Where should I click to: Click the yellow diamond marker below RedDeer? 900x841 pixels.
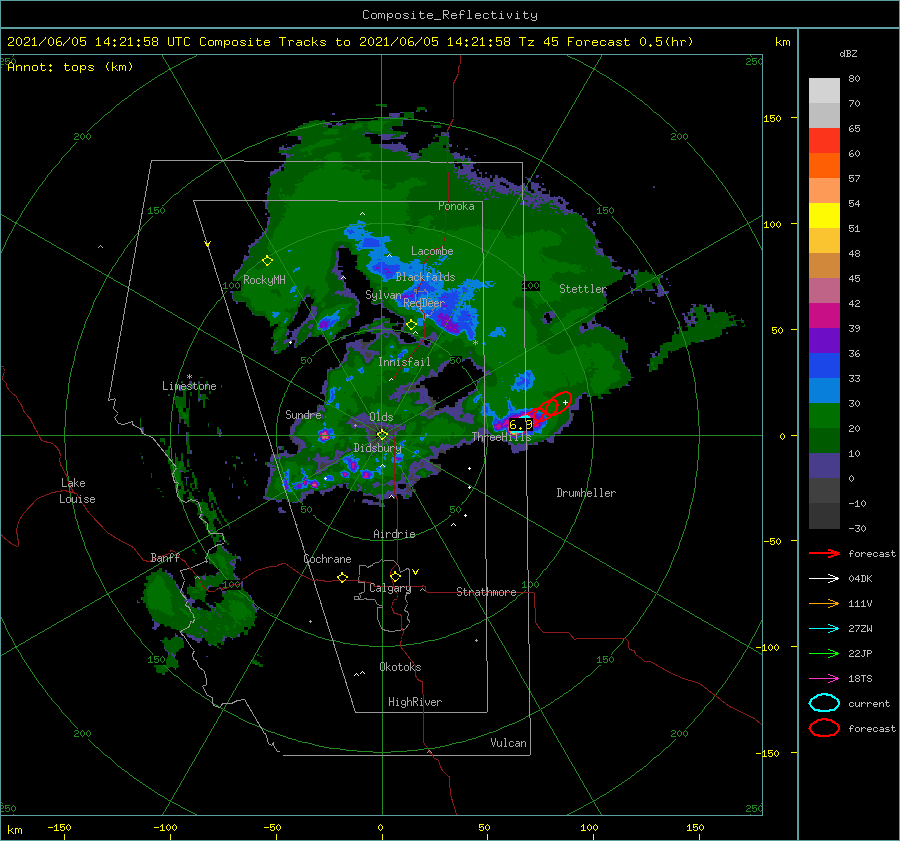[412, 325]
